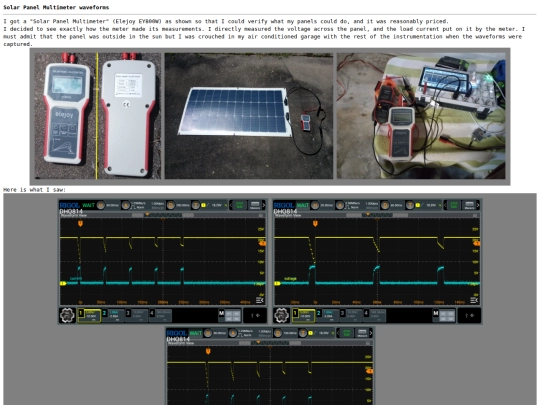Click orange trigger position marker in 'voltage' waveform

(x=315, y=224)
